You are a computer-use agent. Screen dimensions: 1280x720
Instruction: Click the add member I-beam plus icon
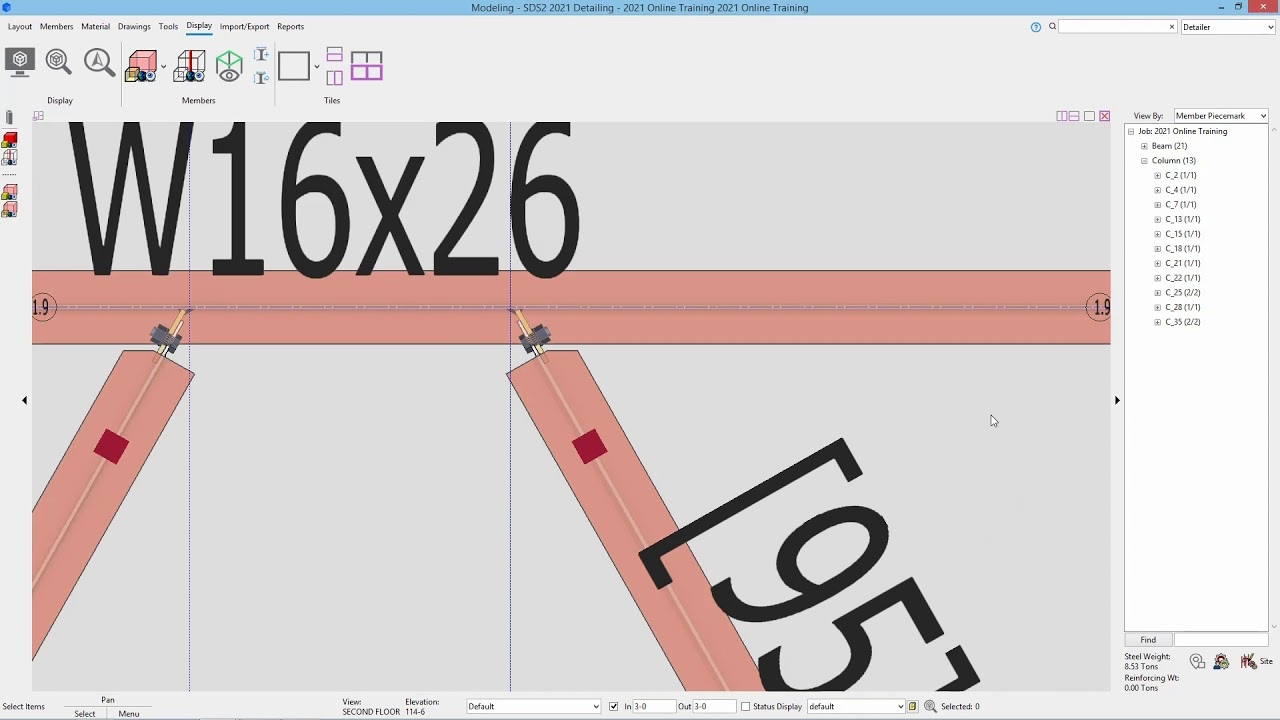tap(261, 55)
